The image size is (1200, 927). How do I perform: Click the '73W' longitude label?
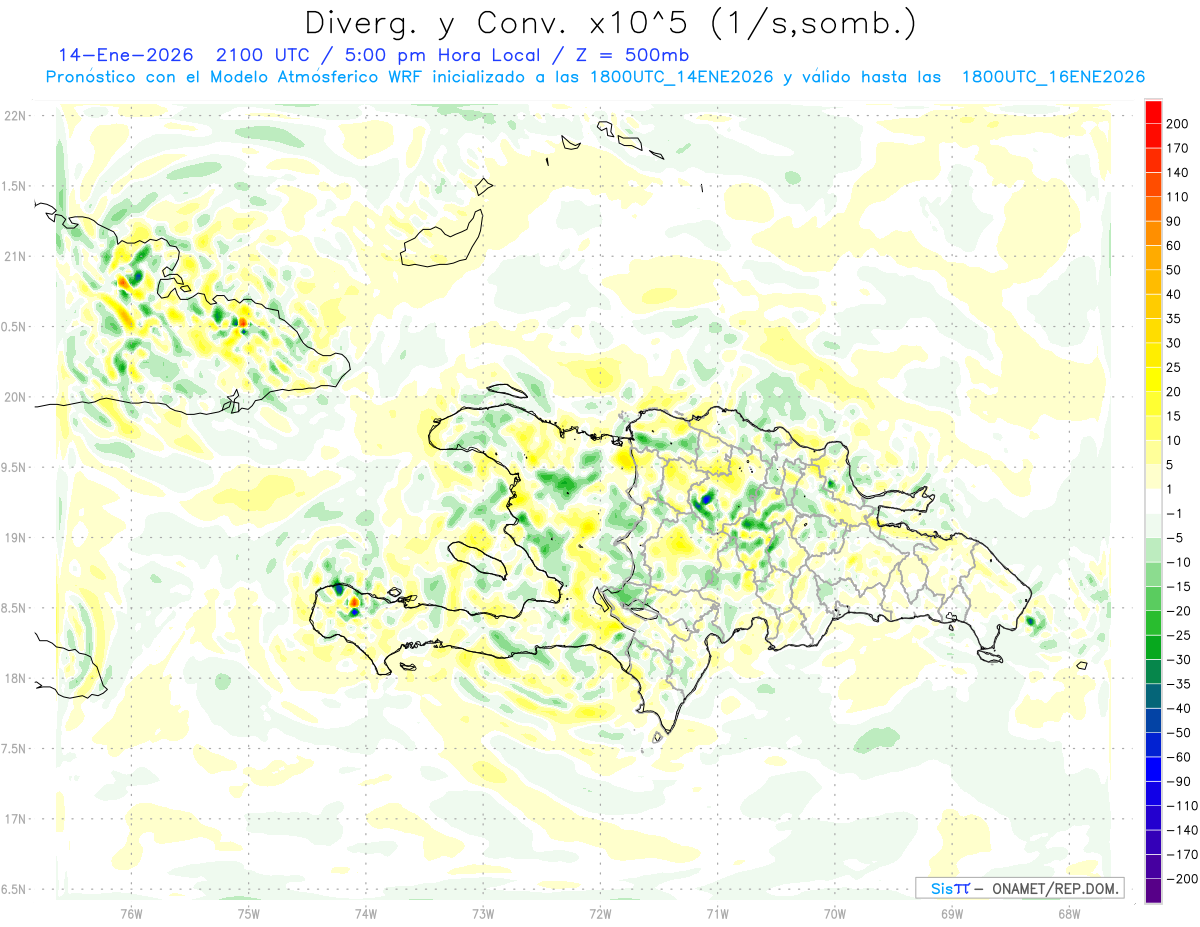pos(483,914)
